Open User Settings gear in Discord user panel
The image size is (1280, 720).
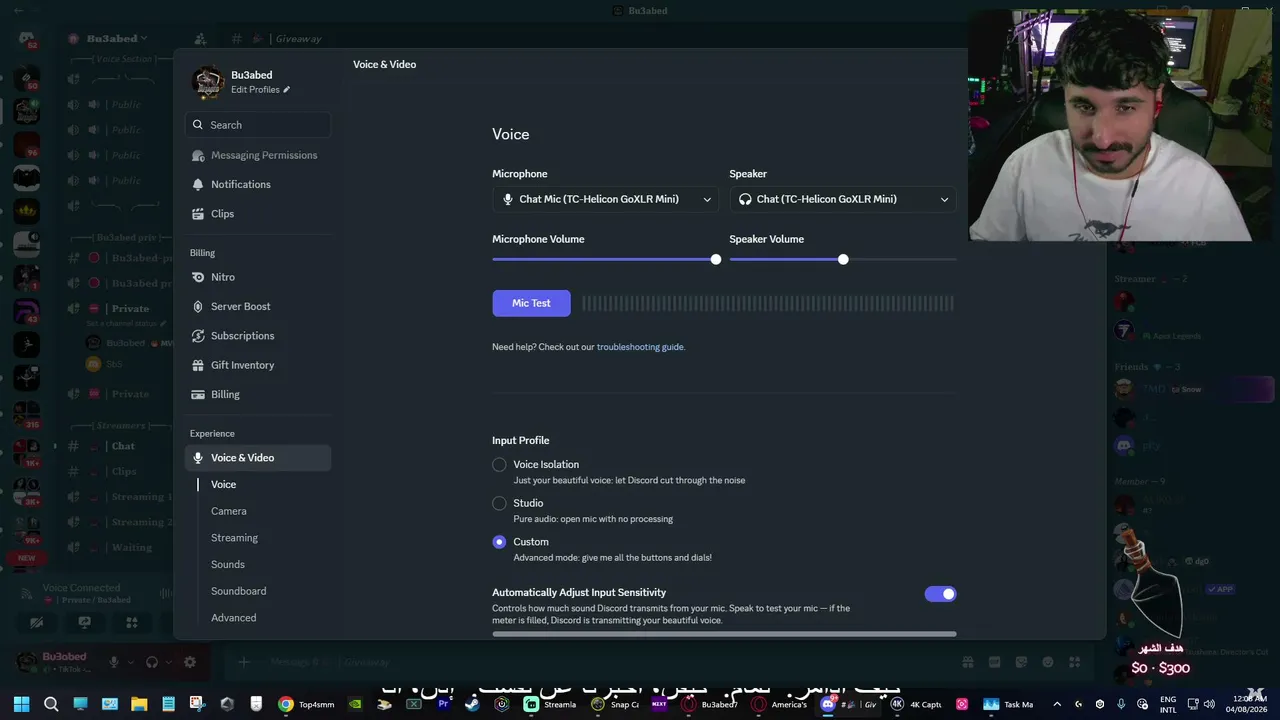click(190, 662)
